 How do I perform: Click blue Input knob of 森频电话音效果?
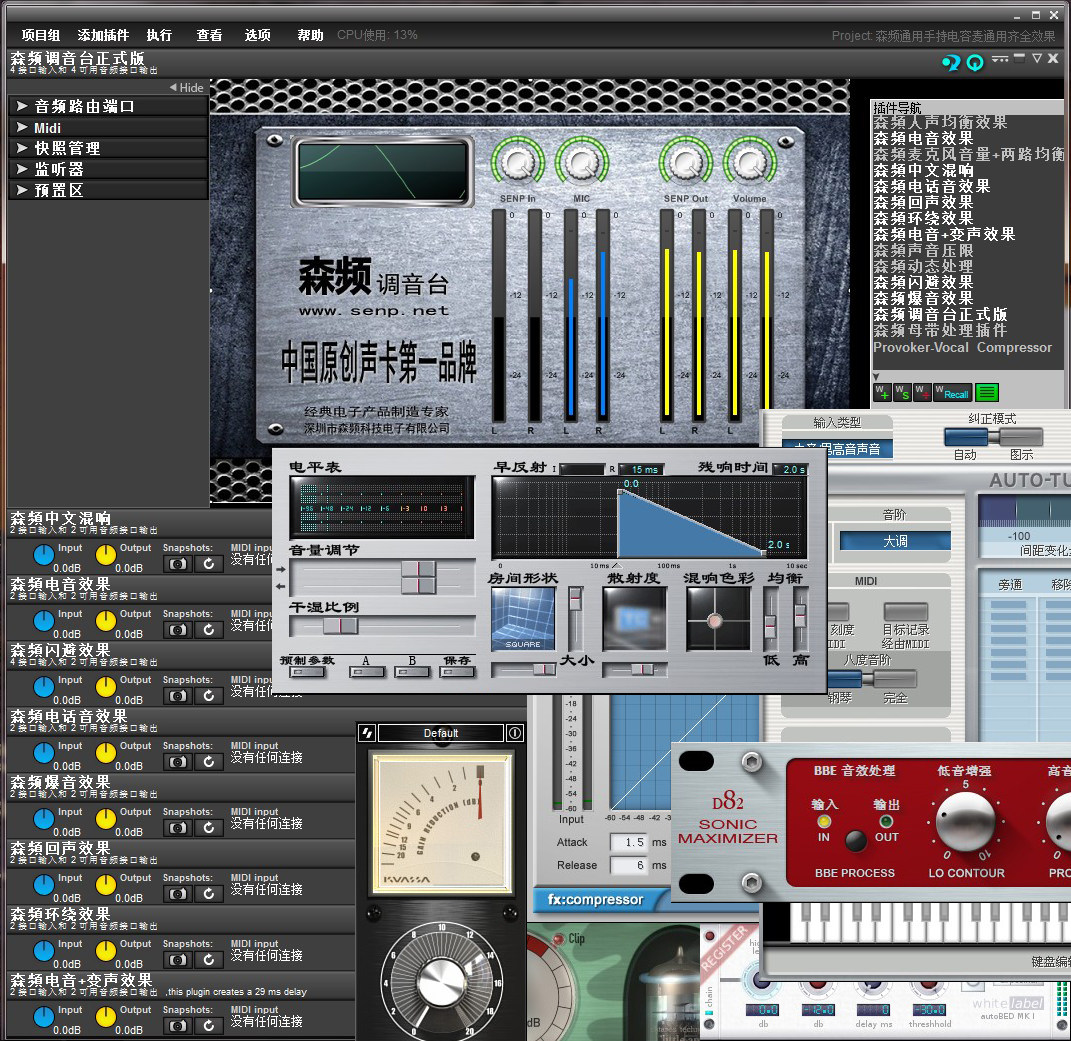coord(44,753)
